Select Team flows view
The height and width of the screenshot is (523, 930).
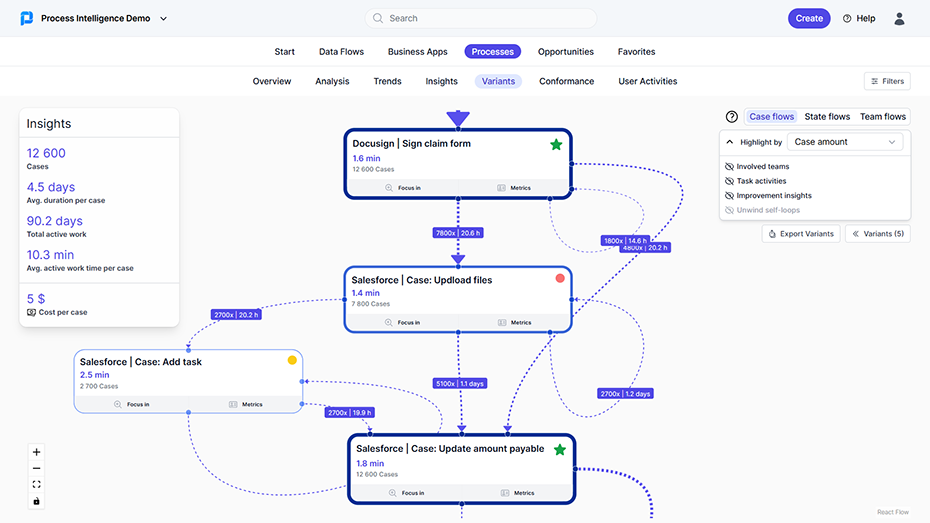[883, 117]
